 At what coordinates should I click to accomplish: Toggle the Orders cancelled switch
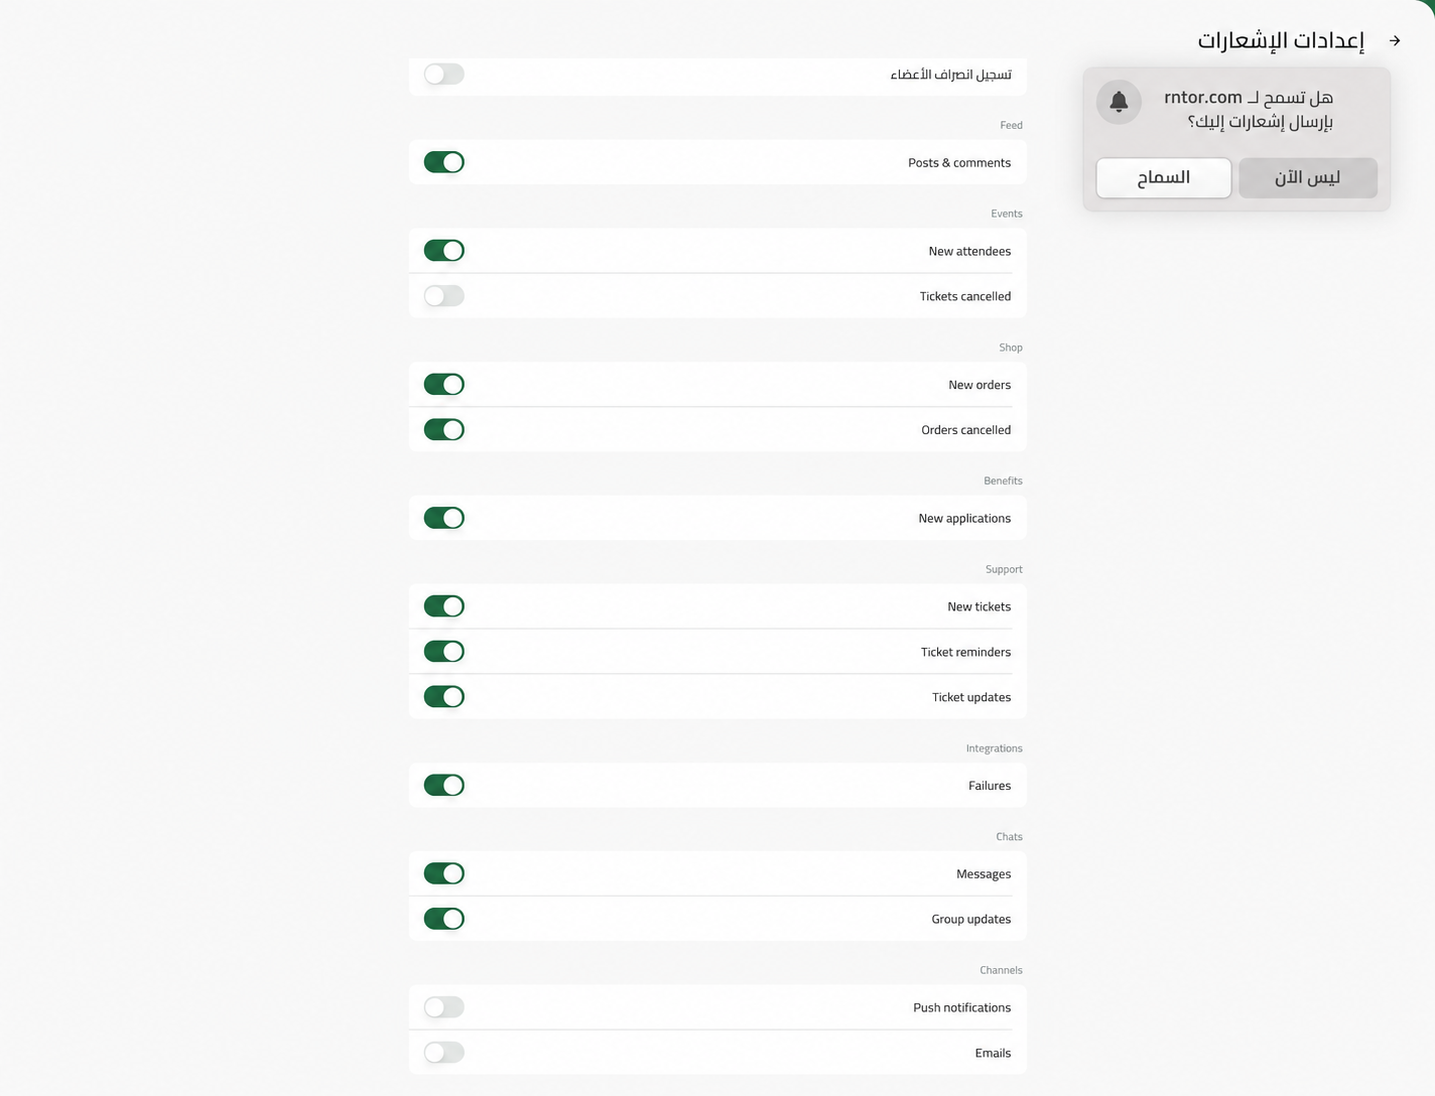pos(444,430)
